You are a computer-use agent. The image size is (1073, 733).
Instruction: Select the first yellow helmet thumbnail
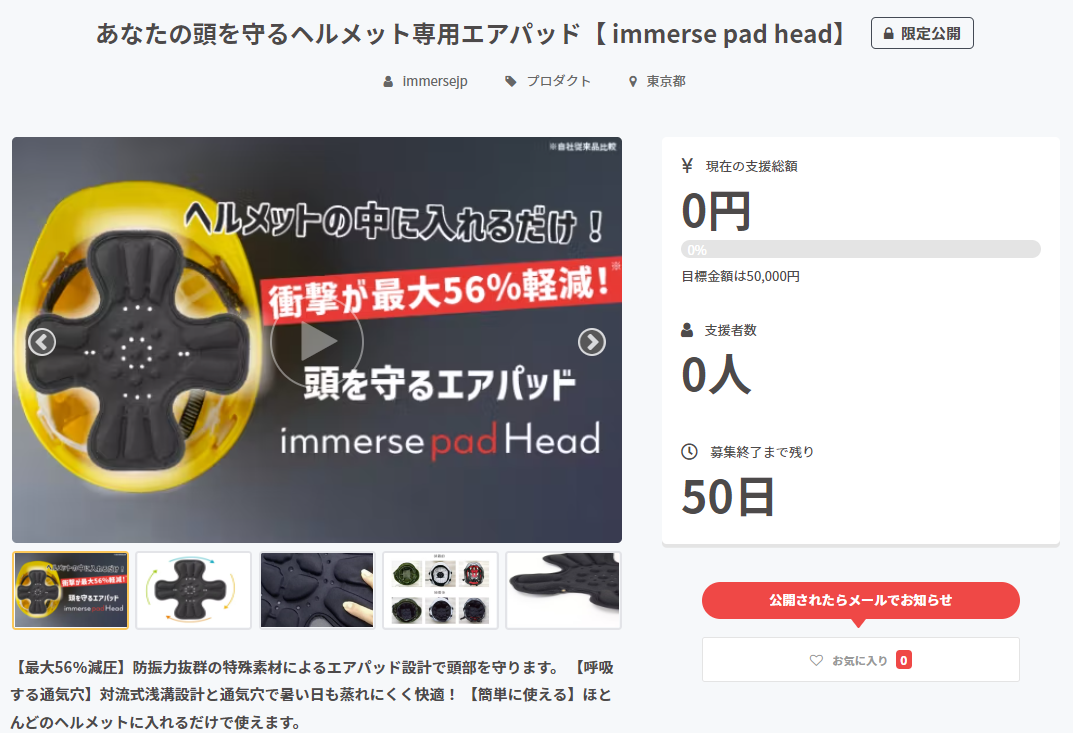tap(70, 590)
